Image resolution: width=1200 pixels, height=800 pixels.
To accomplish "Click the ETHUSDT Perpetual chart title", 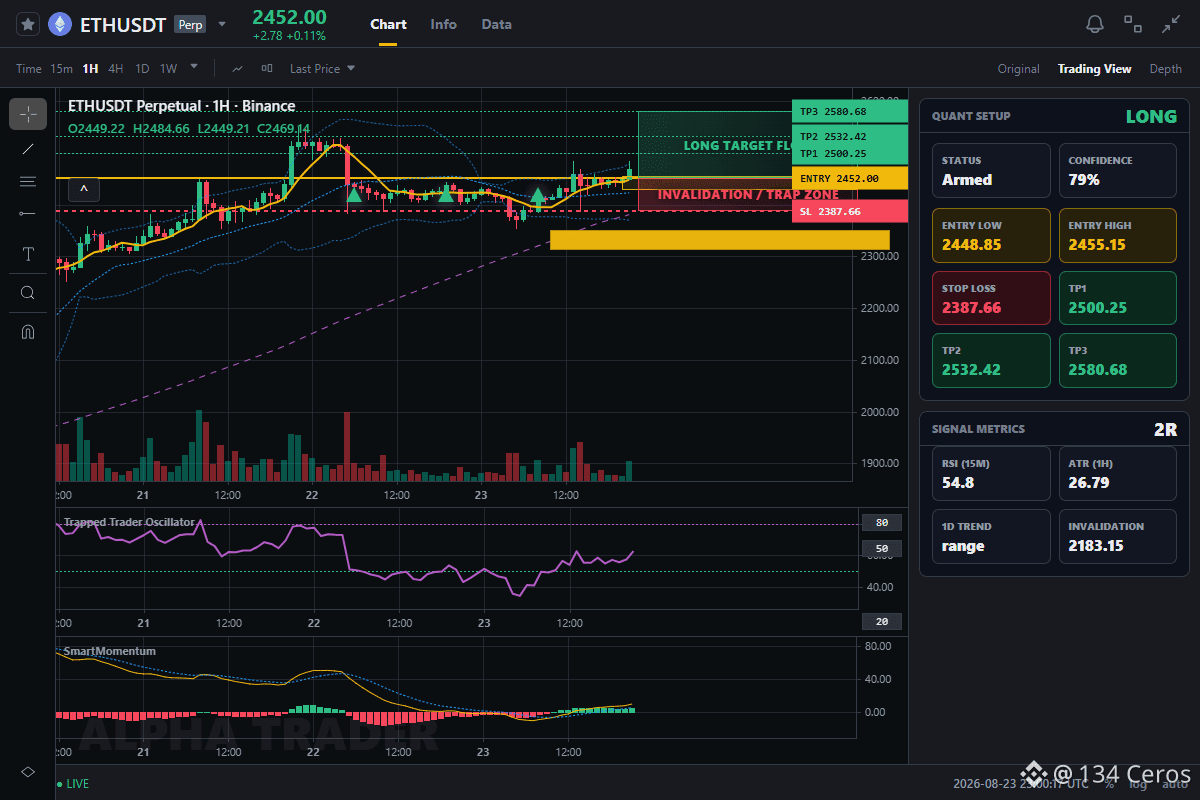I will (181, 106).
